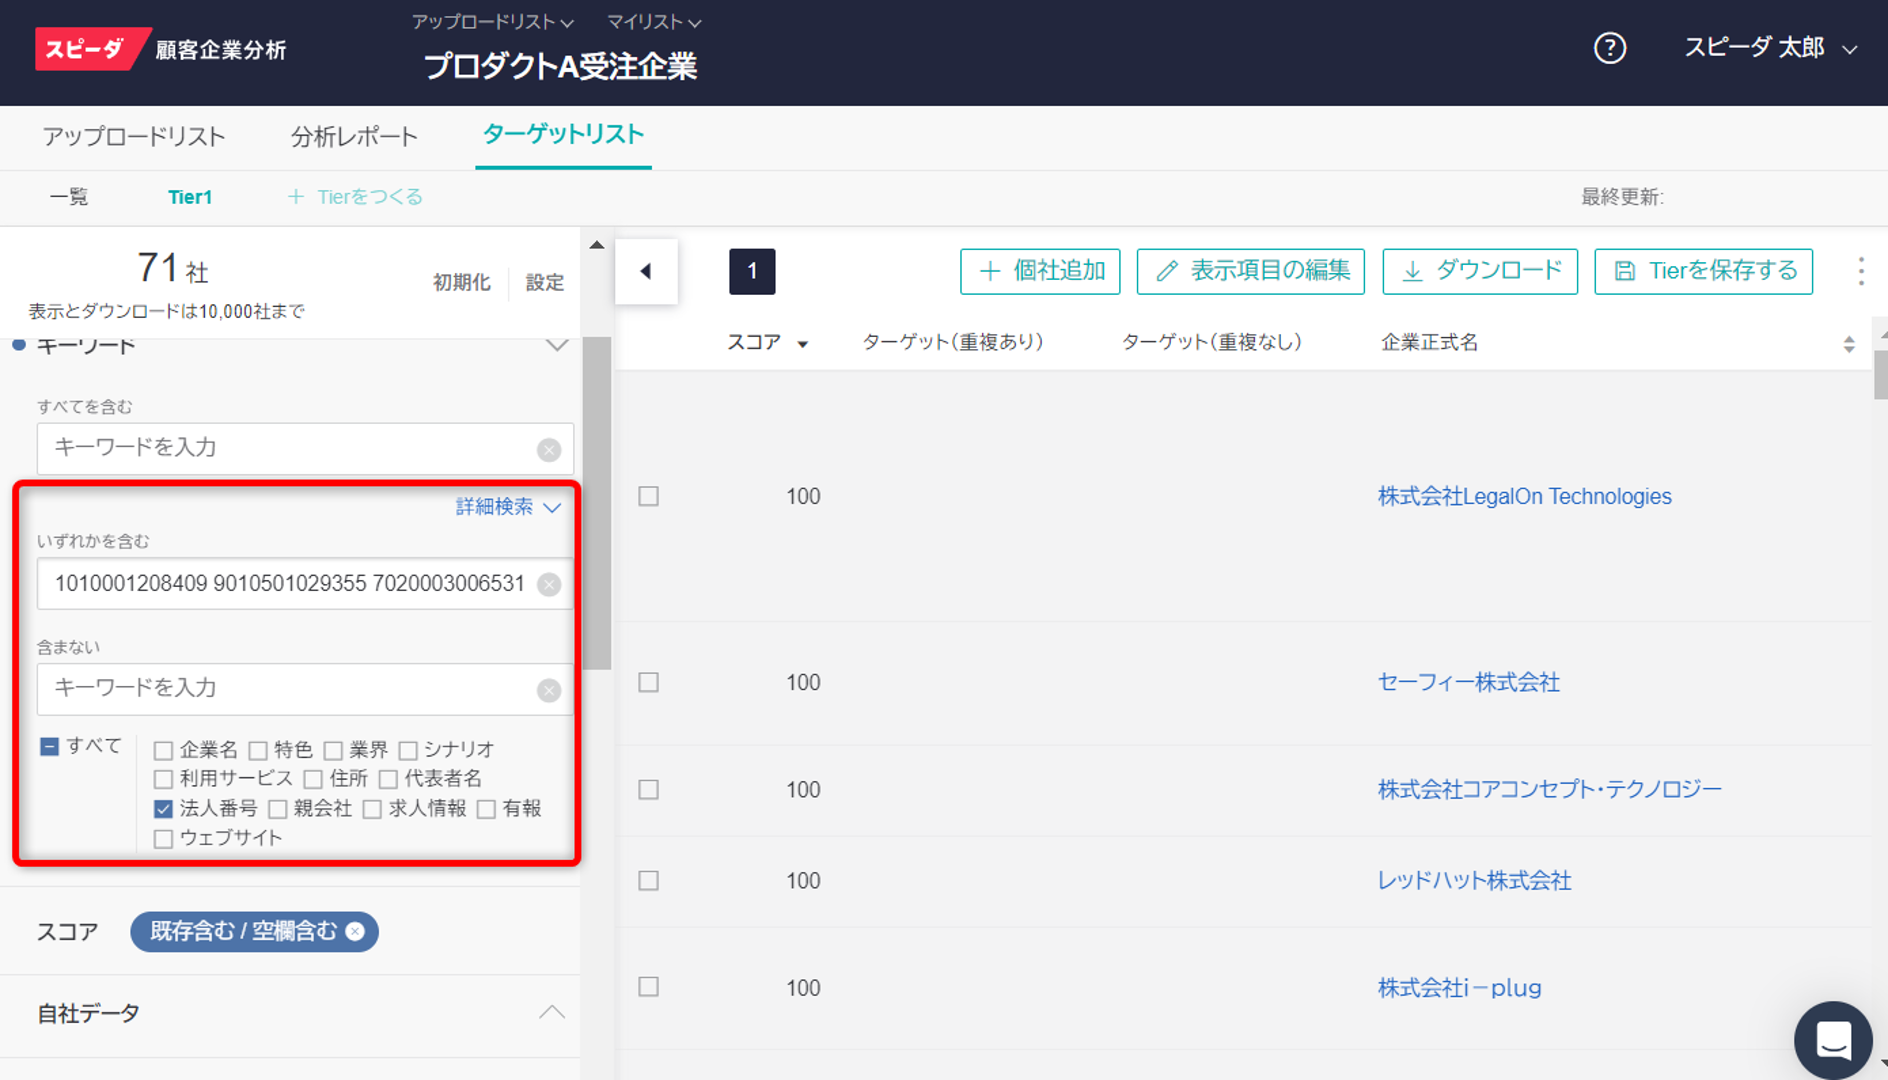Click the 初期化 button to reset filters
Image resolution: width=1888 pixels, height=1080 pixels.
(x=461, y=282)
